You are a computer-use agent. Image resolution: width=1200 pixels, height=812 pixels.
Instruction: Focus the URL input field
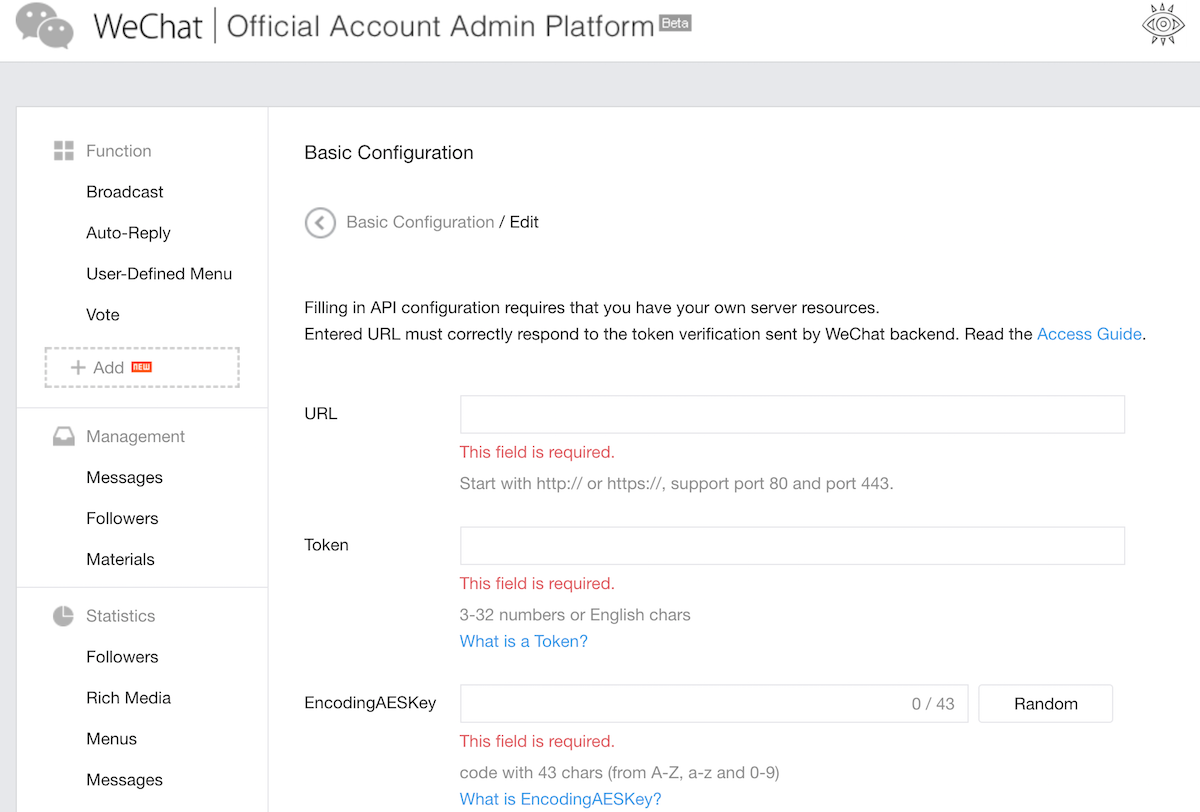[x=792, y=414]
